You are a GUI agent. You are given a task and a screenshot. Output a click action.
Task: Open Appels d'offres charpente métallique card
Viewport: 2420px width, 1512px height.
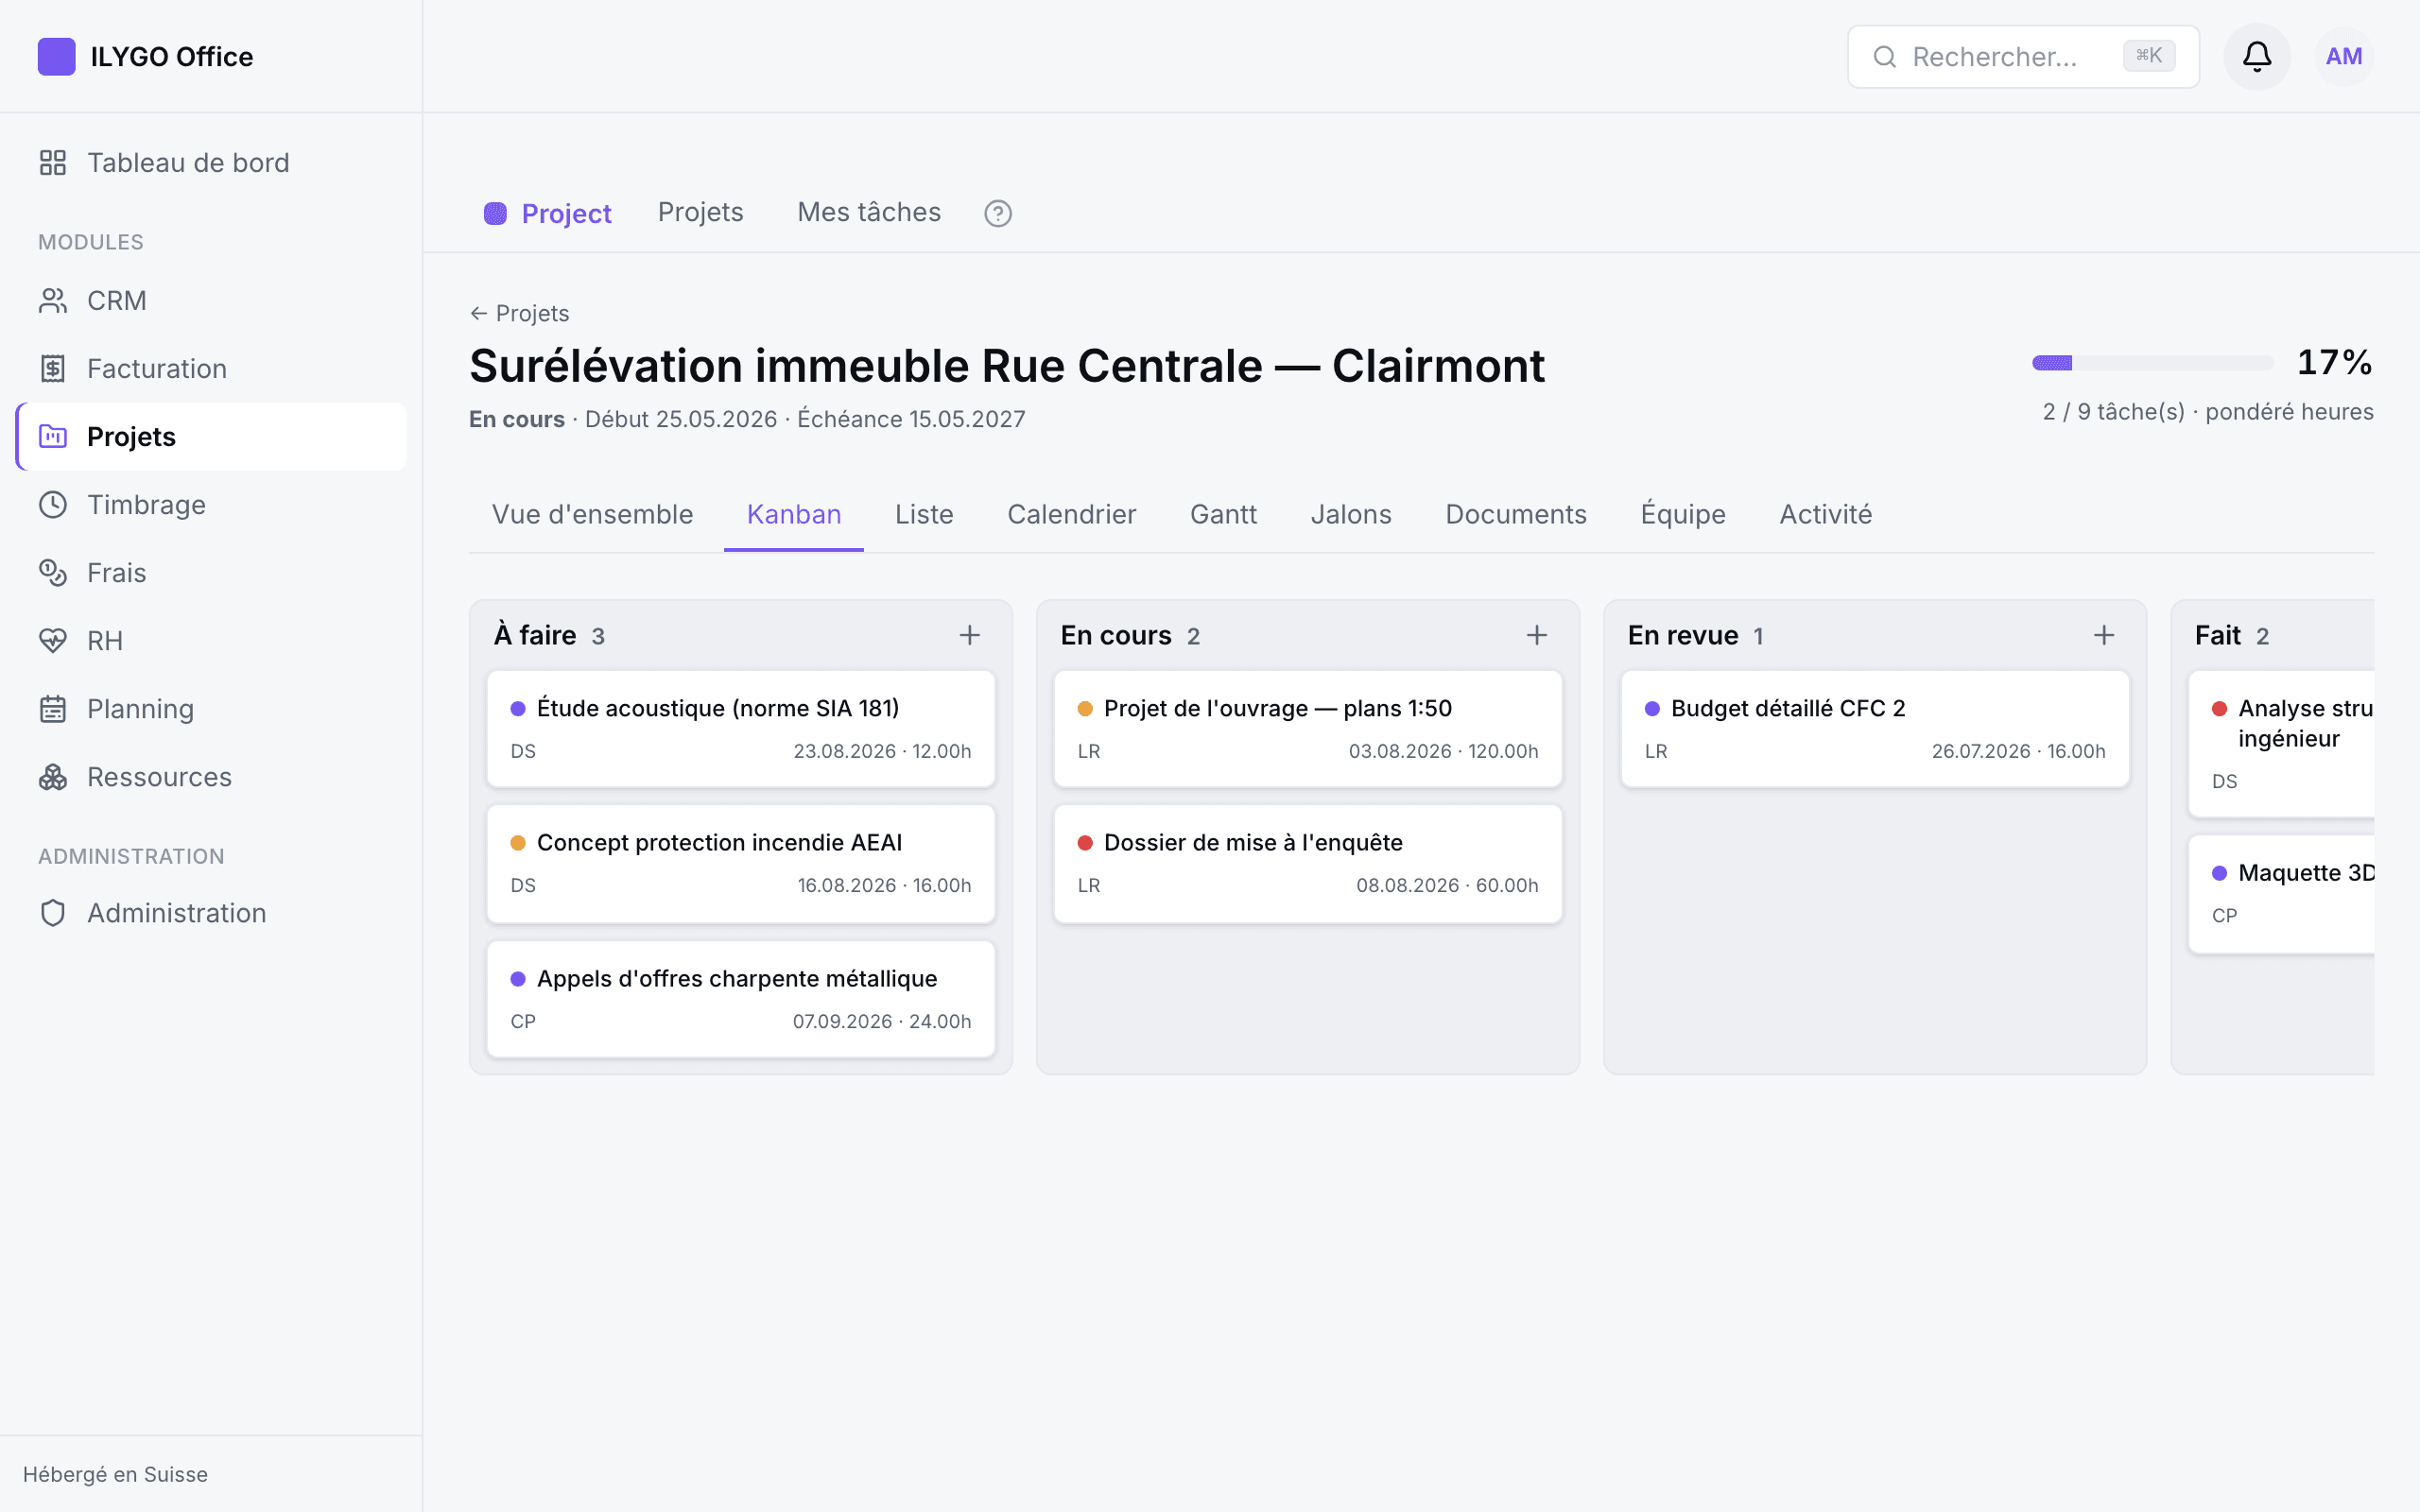pos(741,999)
